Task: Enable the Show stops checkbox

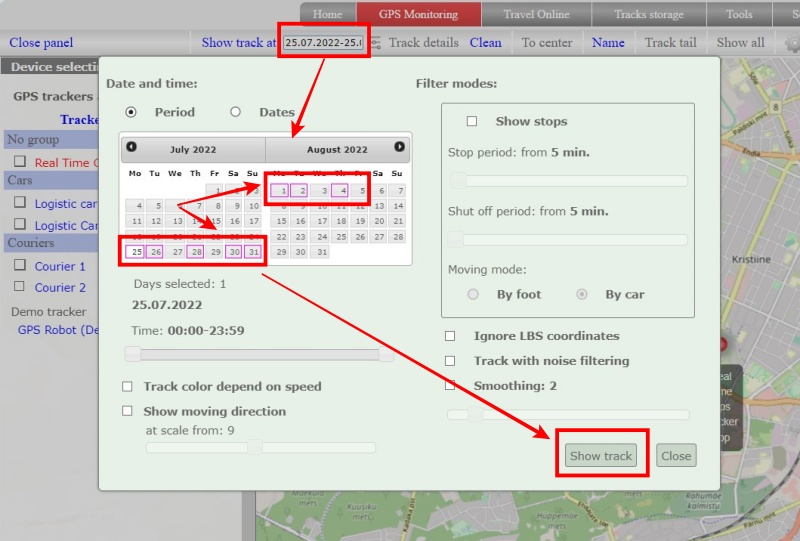Action: coord(472,121)
